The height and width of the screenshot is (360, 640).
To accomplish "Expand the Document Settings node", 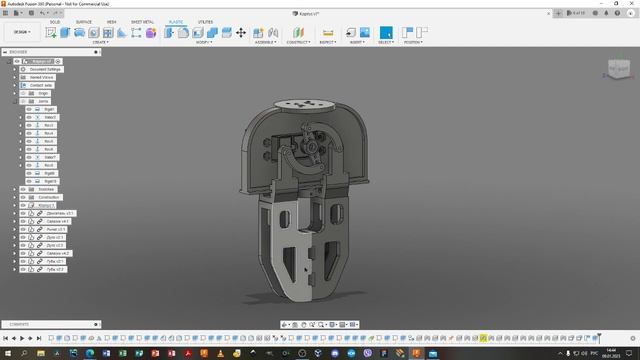I will [15, 69].
